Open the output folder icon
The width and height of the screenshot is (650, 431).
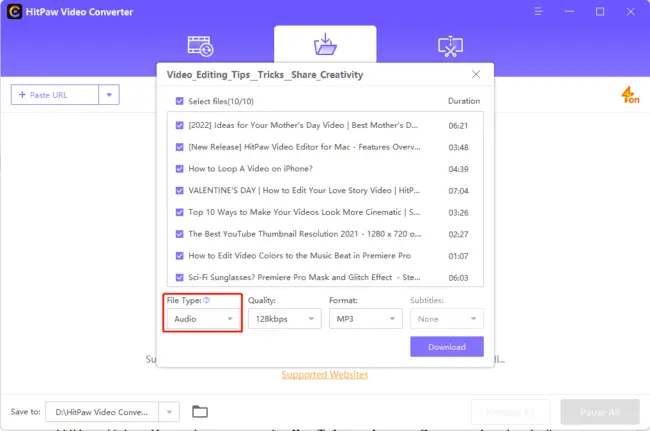[x=200, y=412]
